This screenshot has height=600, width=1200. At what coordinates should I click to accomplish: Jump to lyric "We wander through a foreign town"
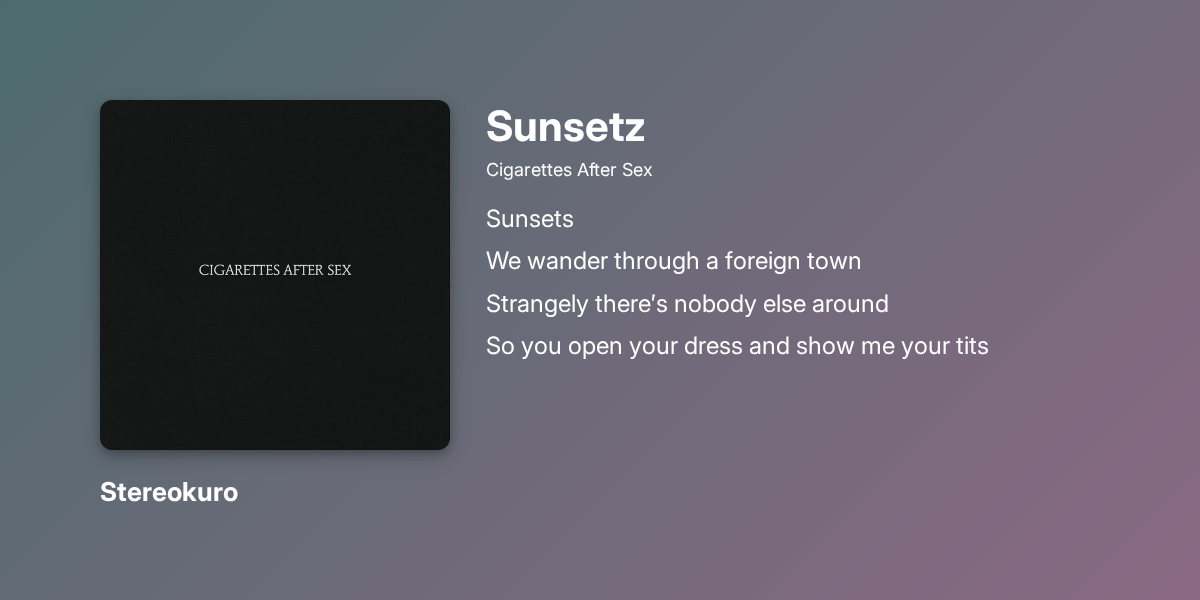tap(673, 261)
